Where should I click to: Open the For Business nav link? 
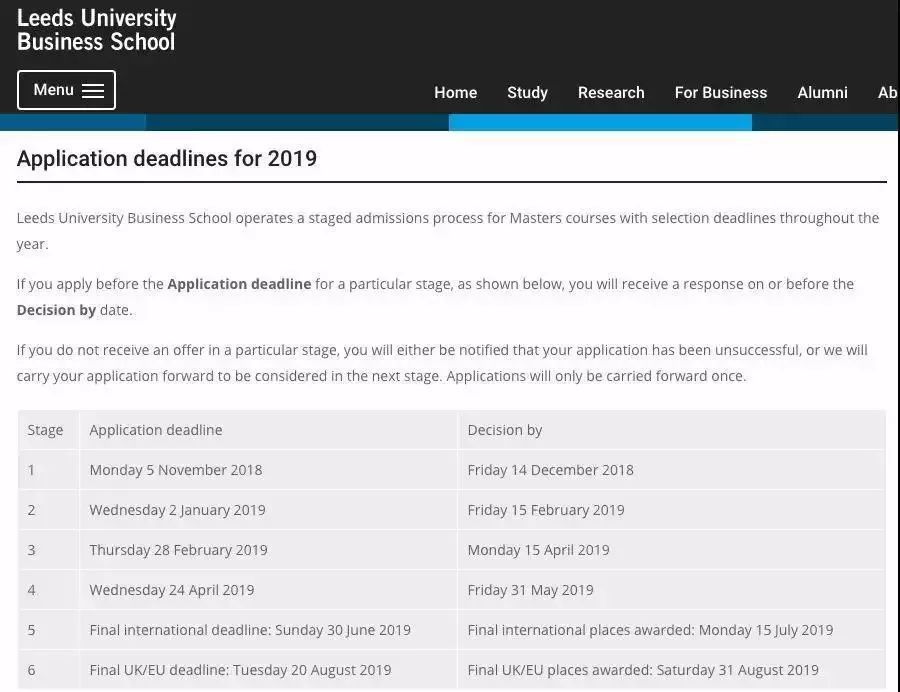(720, 92)
